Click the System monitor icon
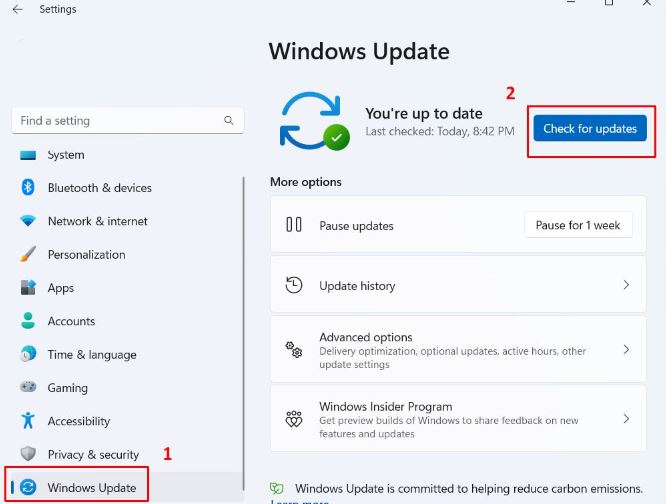This screenshot has width=666, height=504. click(28, 155)
